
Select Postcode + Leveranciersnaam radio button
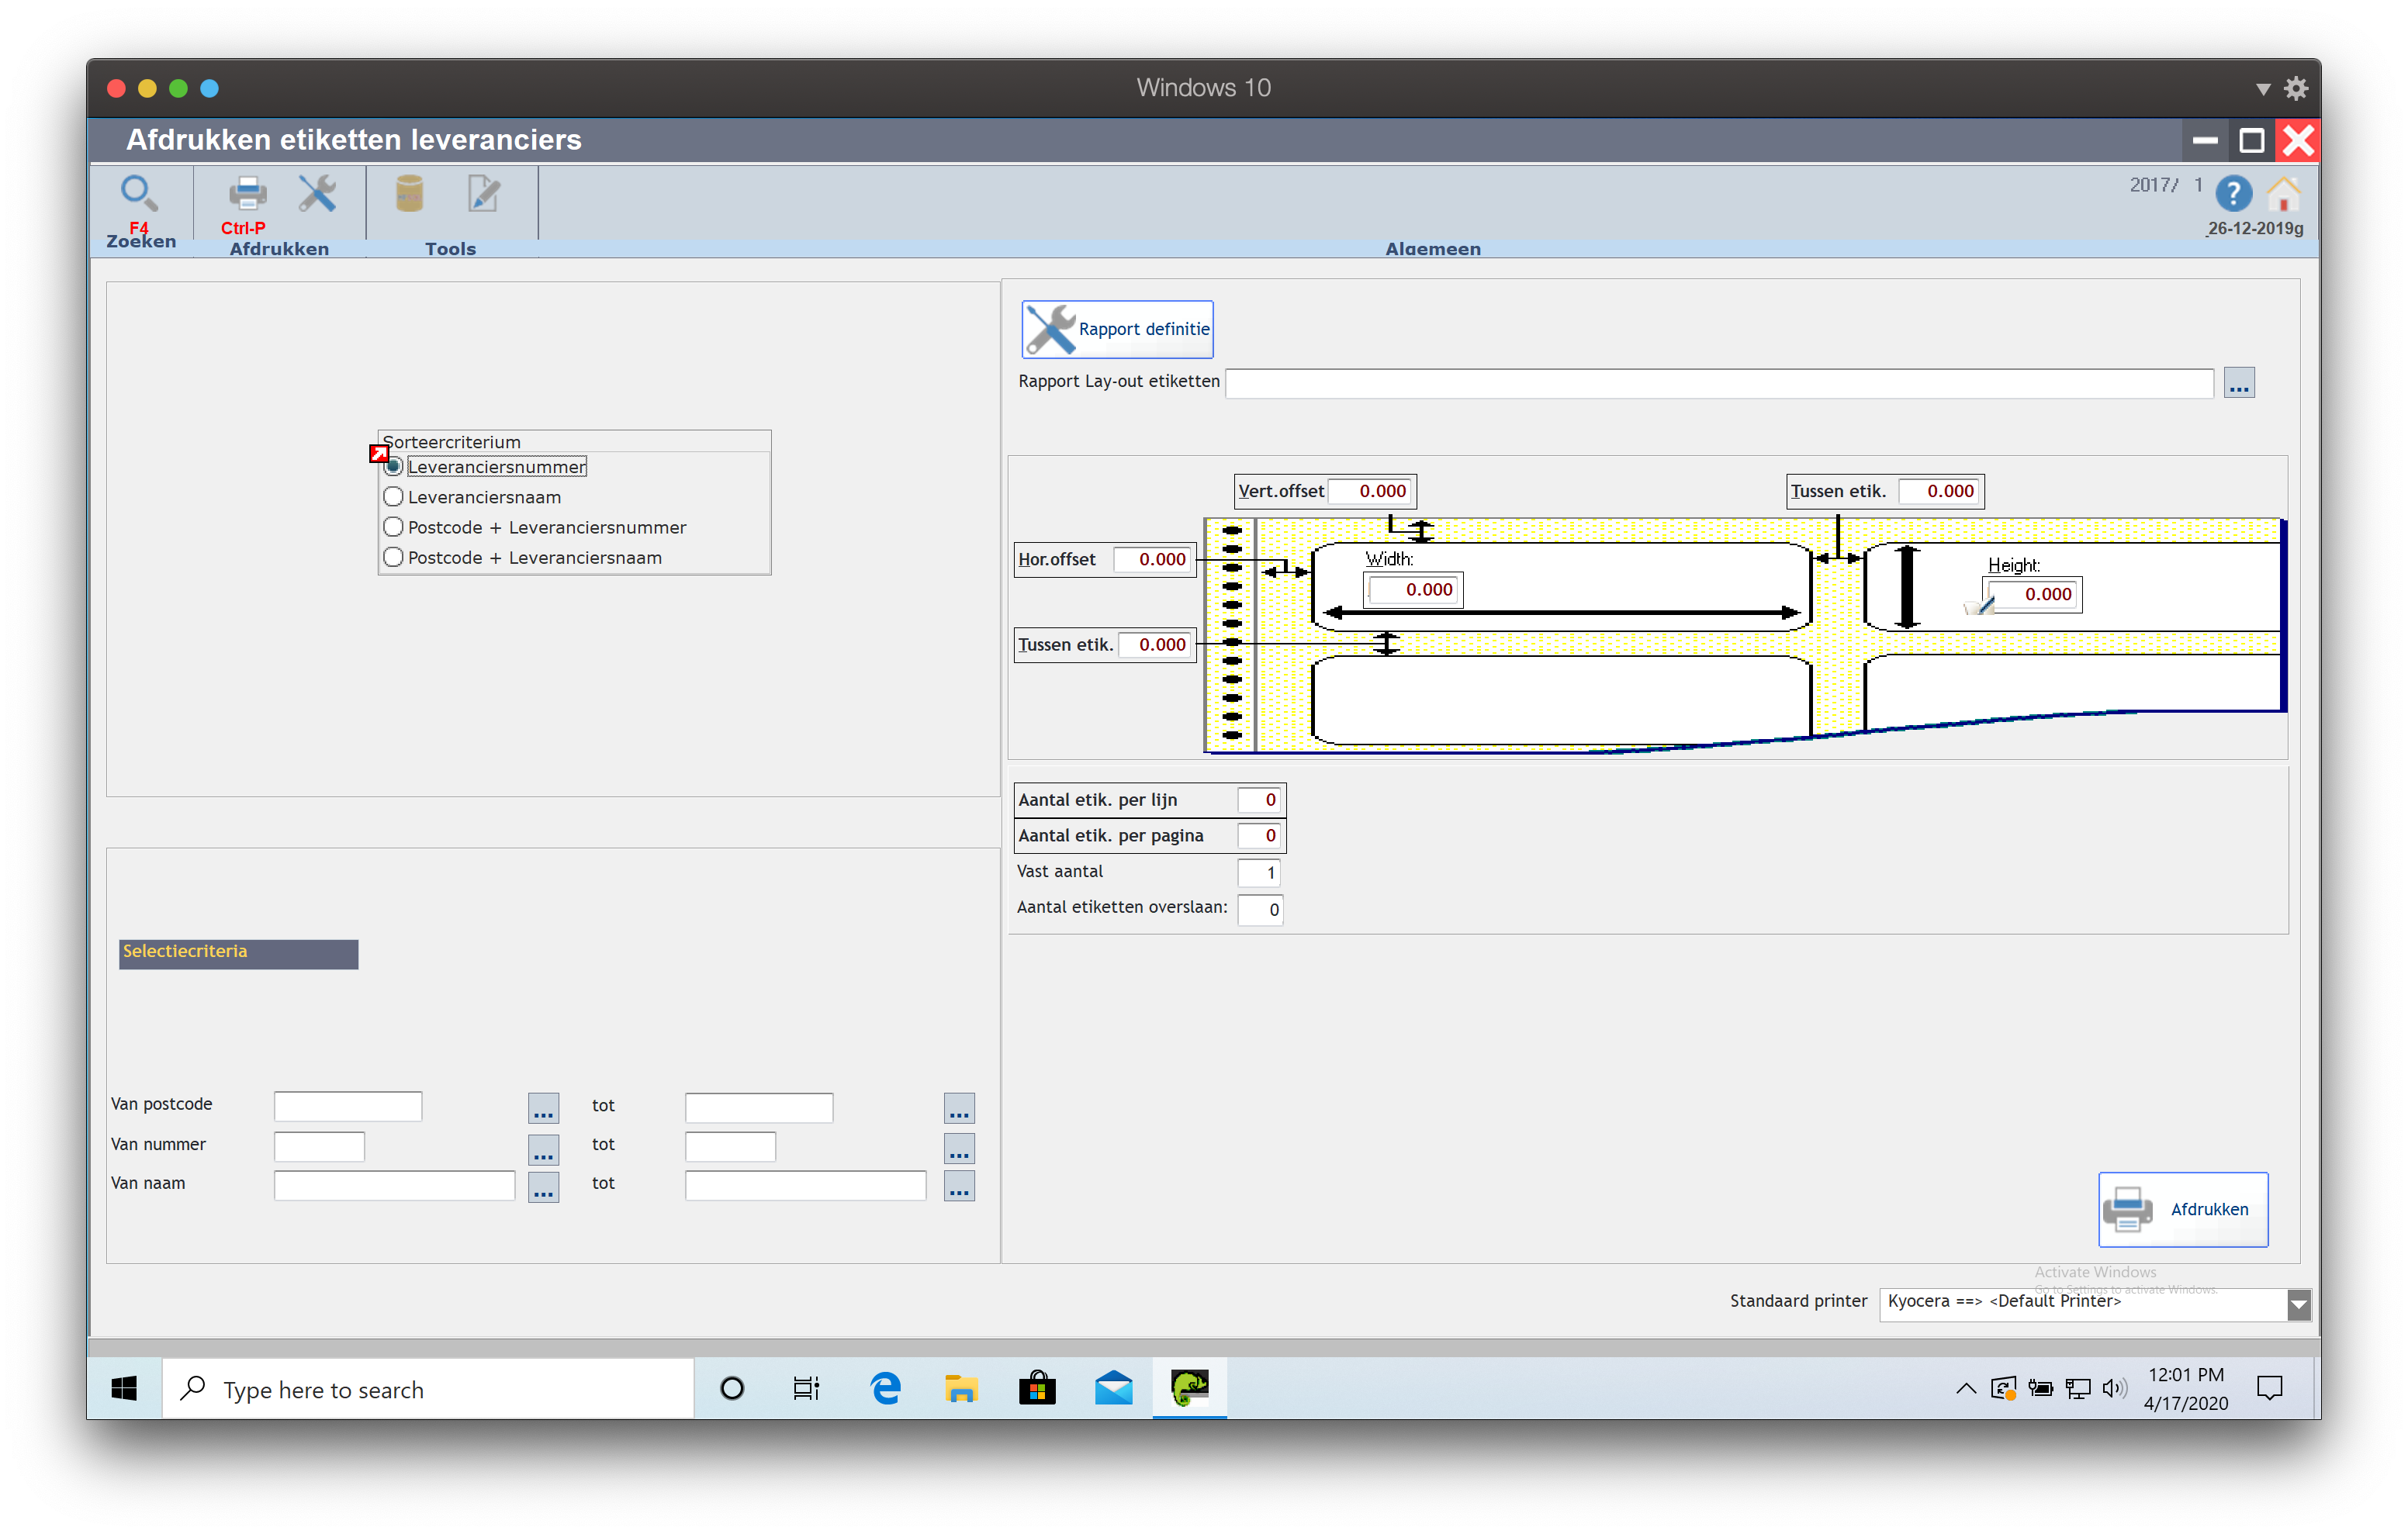point(394,557)
